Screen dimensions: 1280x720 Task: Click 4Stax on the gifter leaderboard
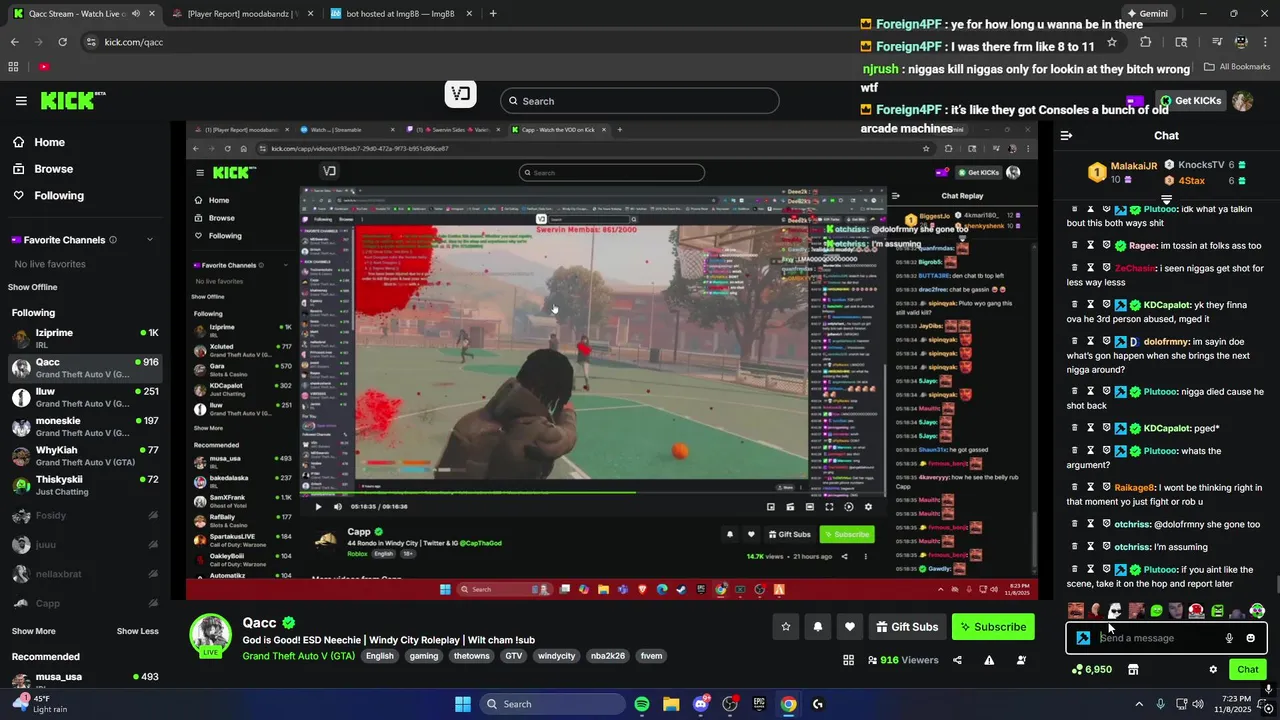[1191, 181]
